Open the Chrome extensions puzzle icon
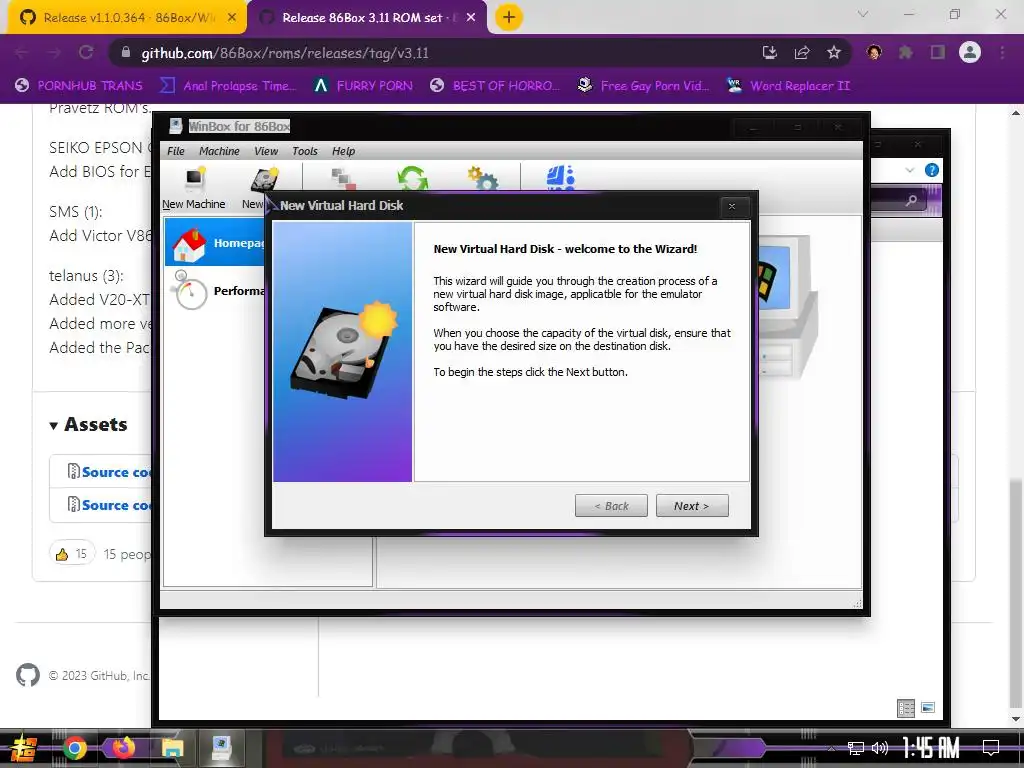 point(905,53)
